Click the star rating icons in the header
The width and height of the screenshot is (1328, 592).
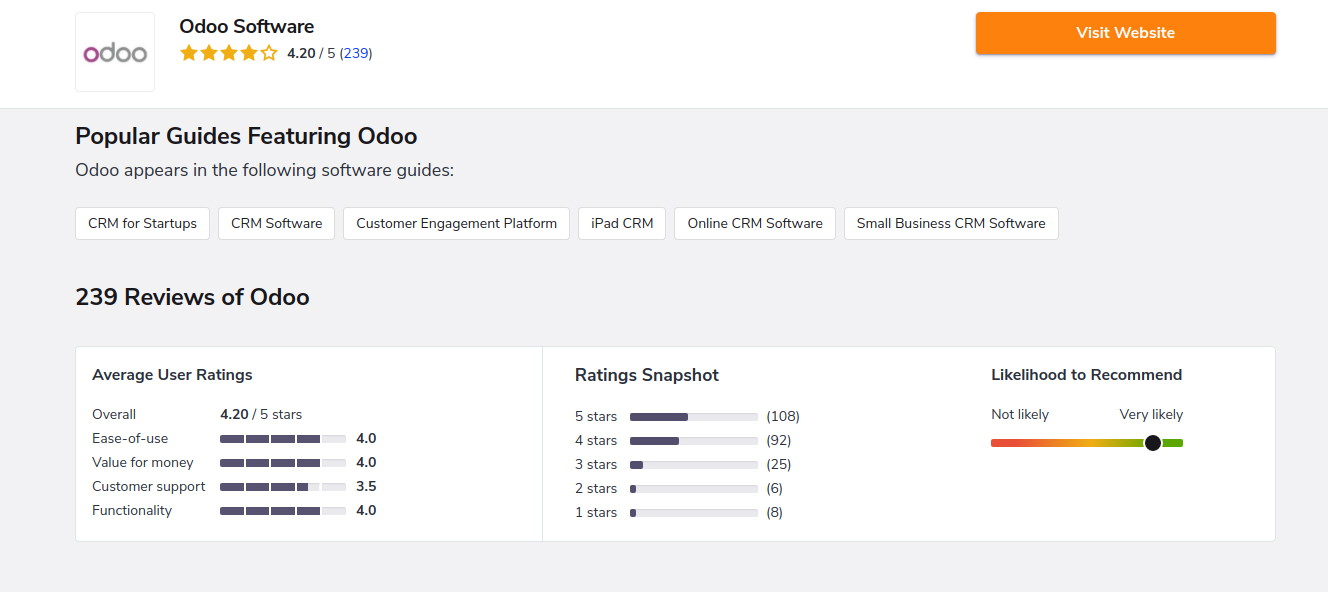pyautogui.click(x=229, y=53)
